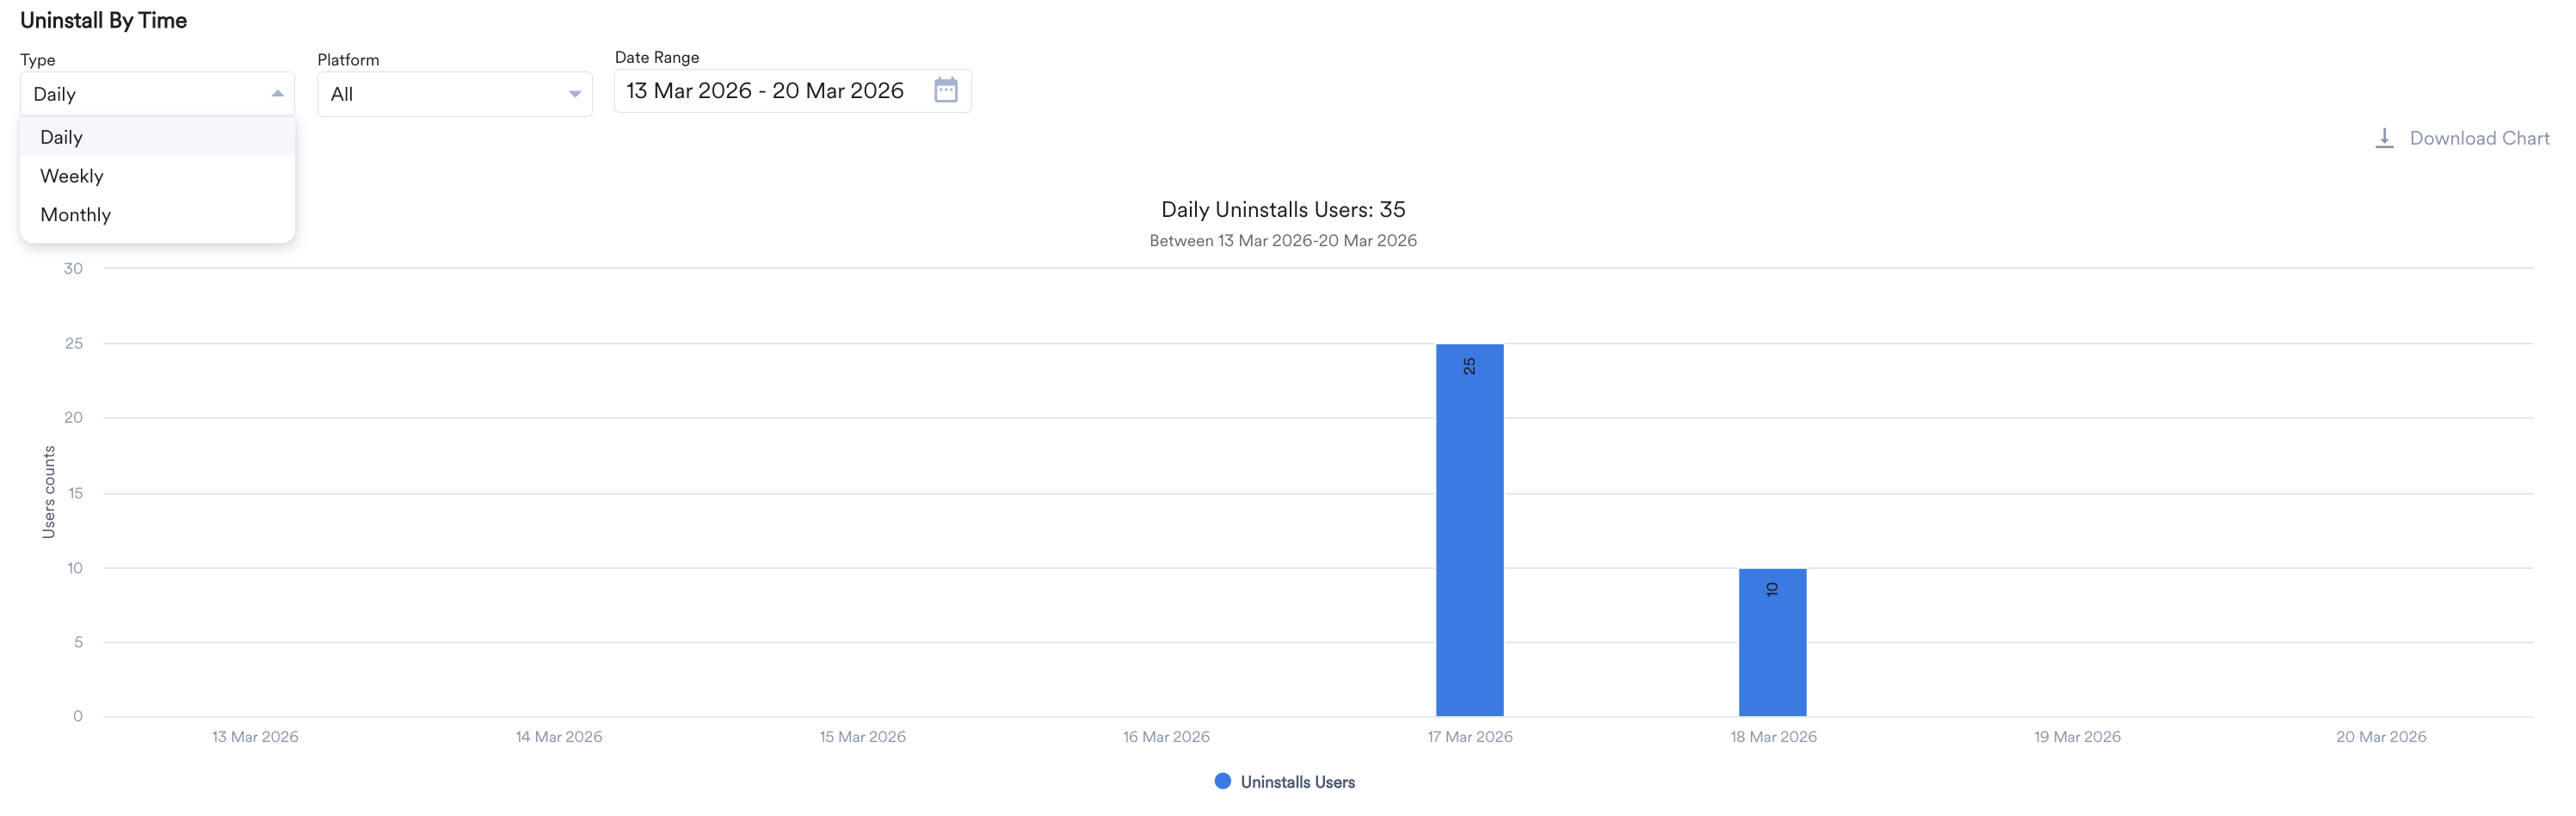Click the blue Uninstalls Users legend dot
Screen dimensions: 2576x816
click(x=1220, y=781)
